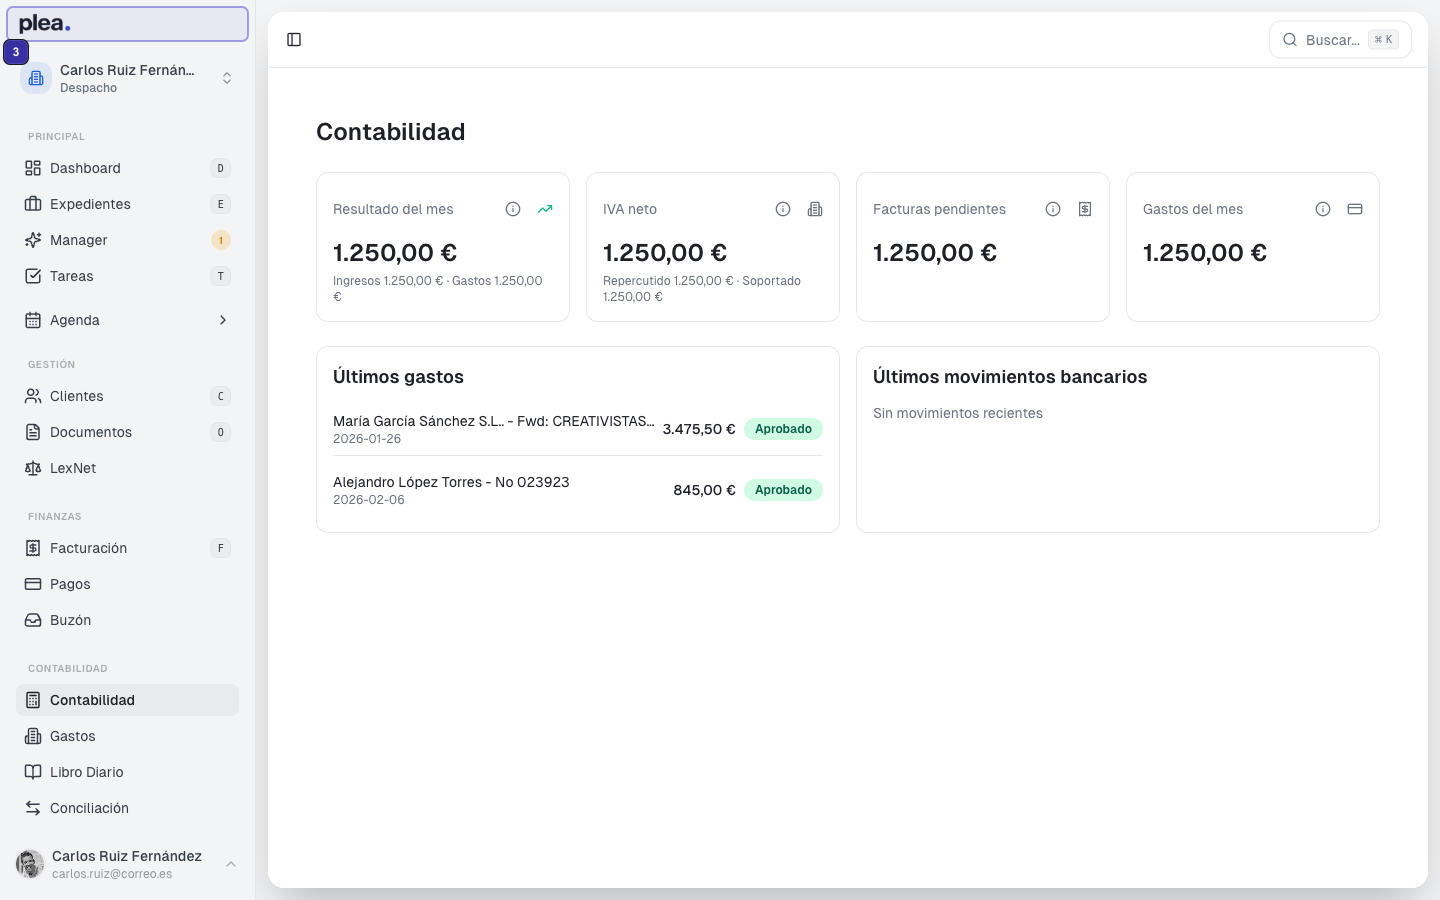Click the Documentos file icon
This screenshot has width=1440, height=900.
tap(33, 432)
